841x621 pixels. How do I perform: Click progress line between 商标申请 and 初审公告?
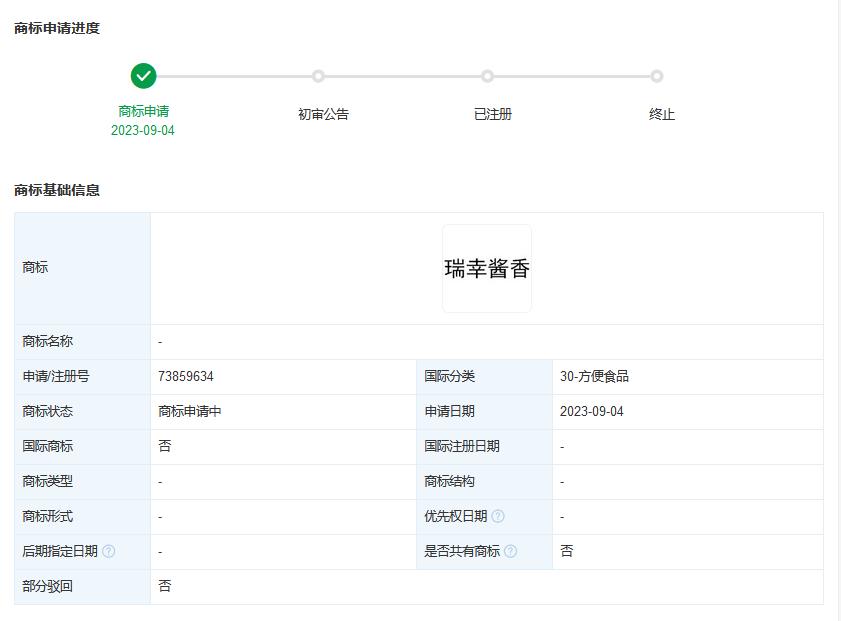point(232,76)
